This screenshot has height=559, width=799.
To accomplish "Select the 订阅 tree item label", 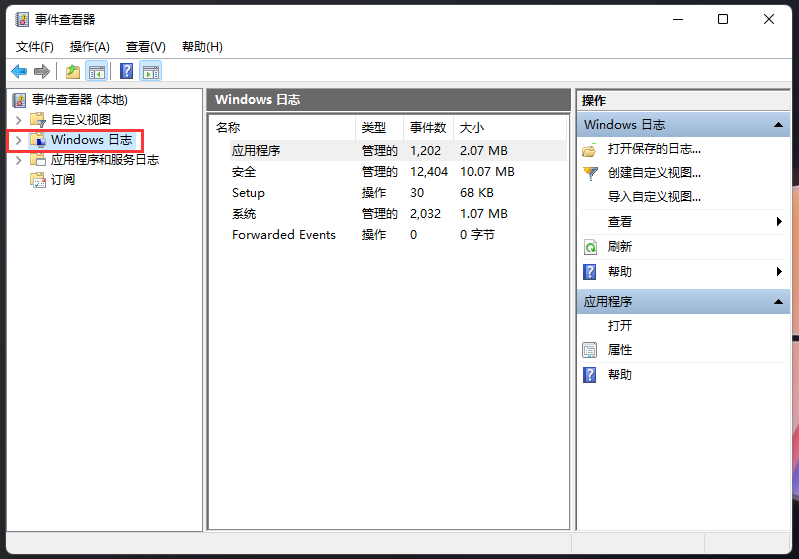I will [63, 180].
